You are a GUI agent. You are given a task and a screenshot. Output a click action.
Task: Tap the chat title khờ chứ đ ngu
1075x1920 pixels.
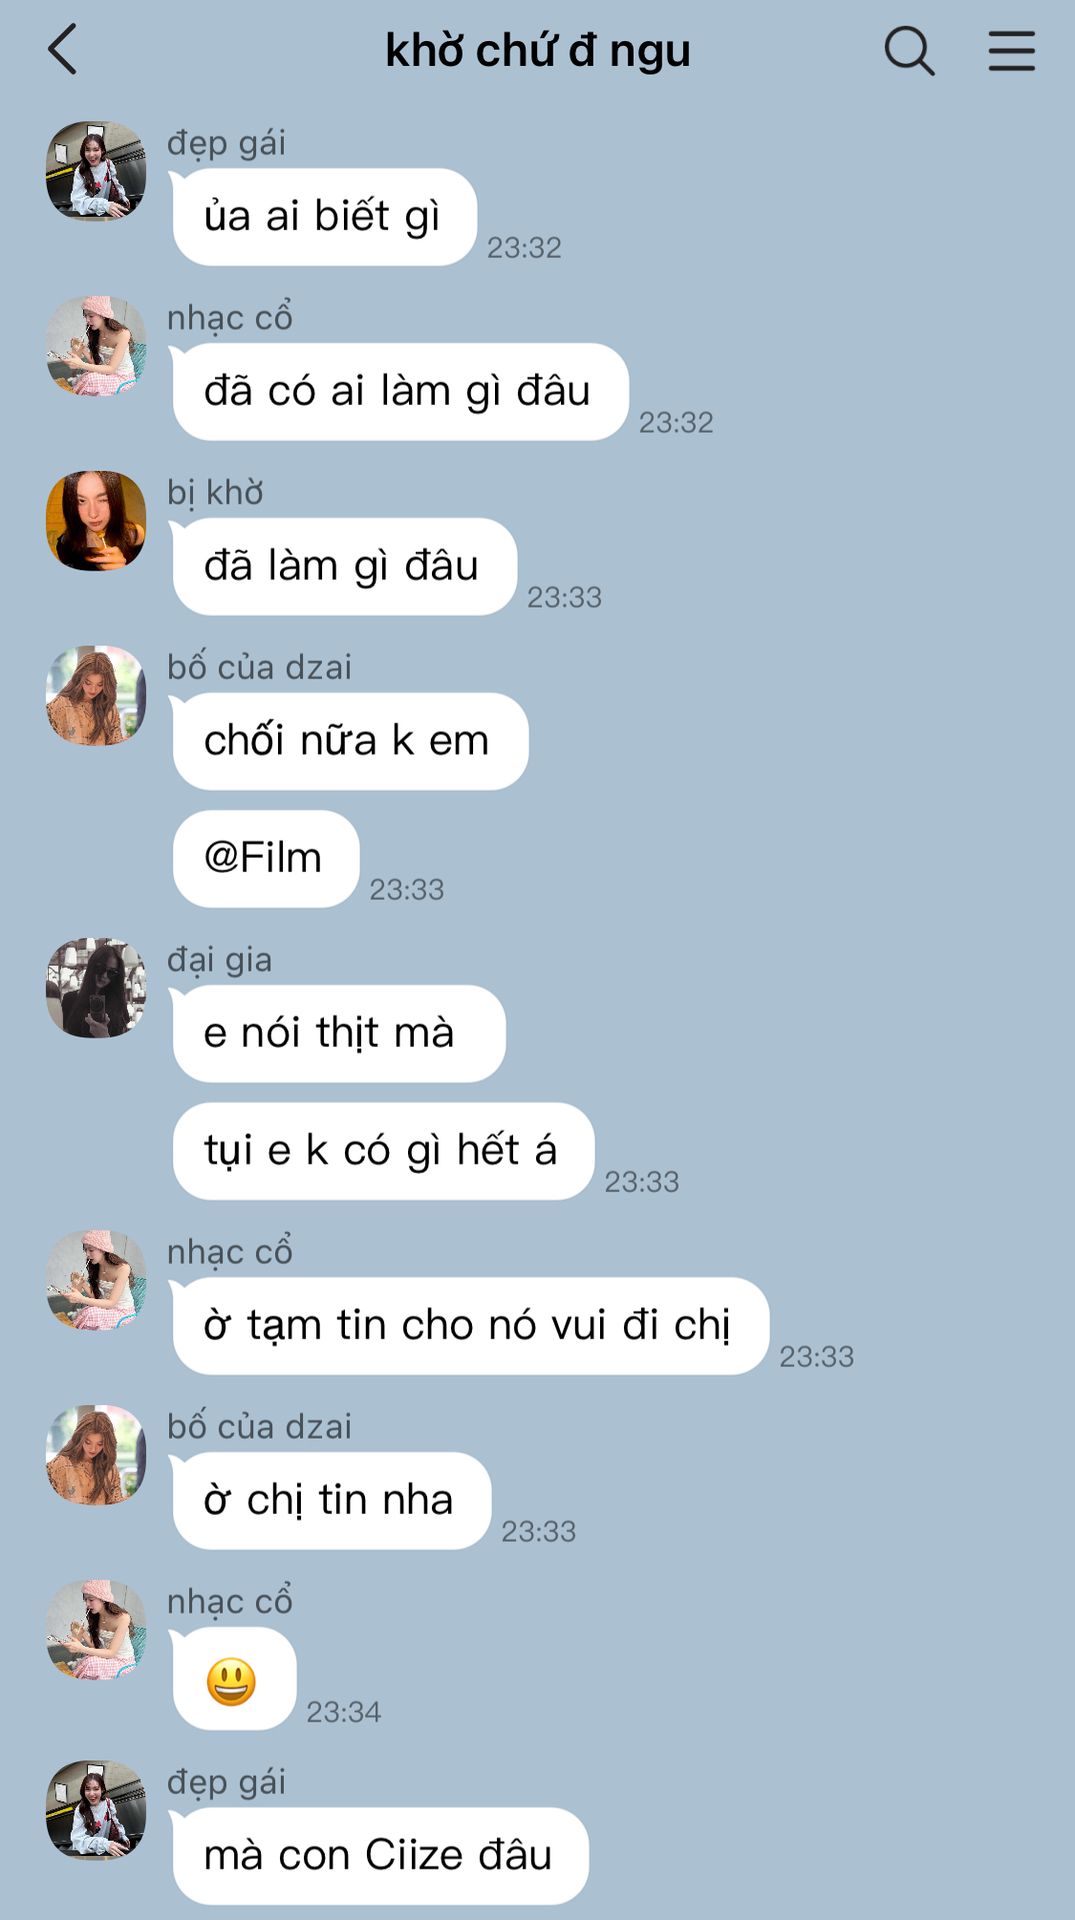coord(538,51)
